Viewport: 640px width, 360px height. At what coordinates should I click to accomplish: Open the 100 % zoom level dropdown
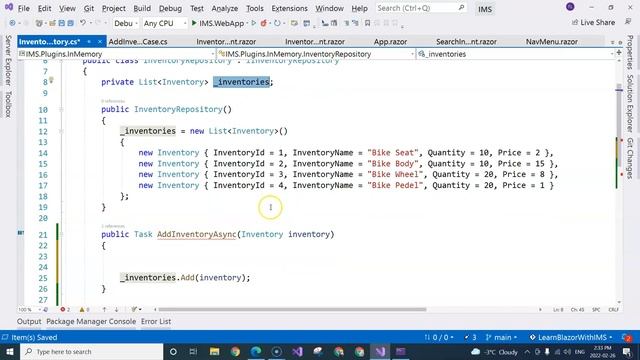click(30, 309)
